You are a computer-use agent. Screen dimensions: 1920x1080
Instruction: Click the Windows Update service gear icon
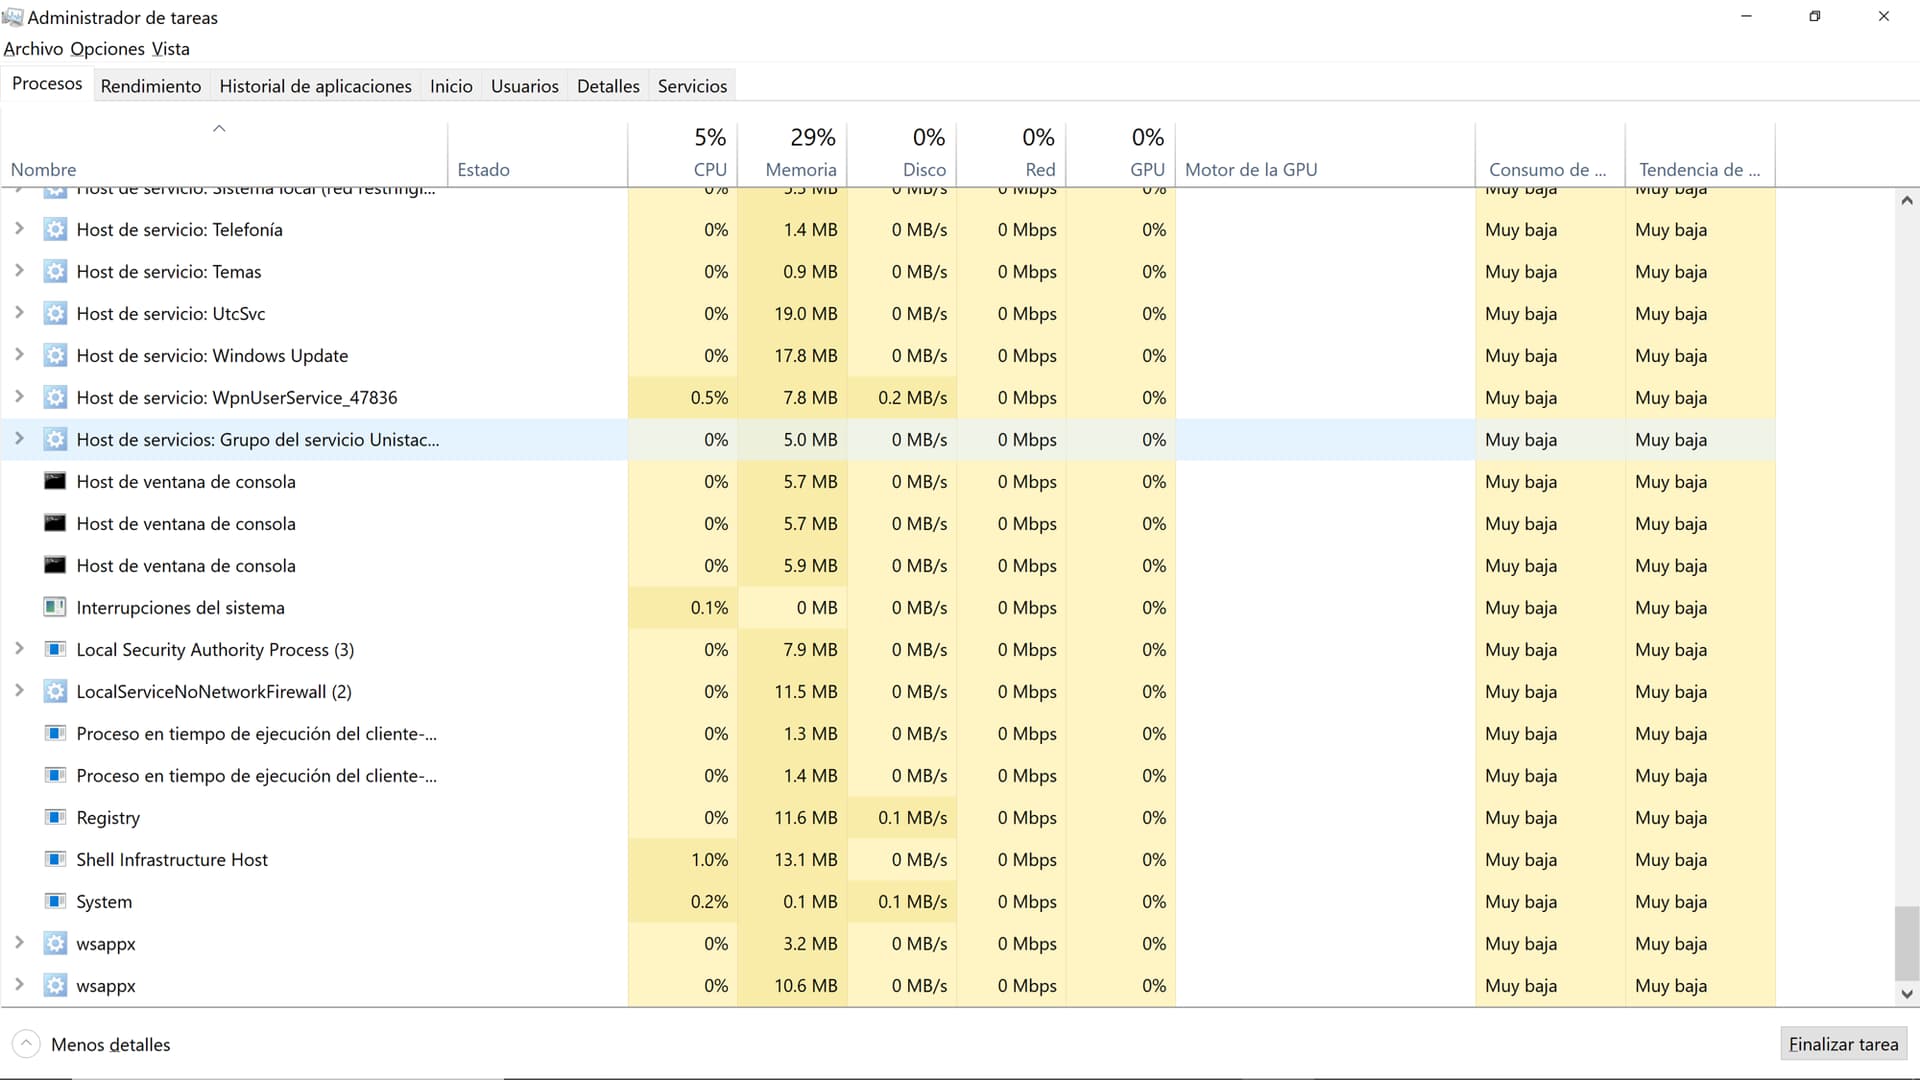click(55, 356)
